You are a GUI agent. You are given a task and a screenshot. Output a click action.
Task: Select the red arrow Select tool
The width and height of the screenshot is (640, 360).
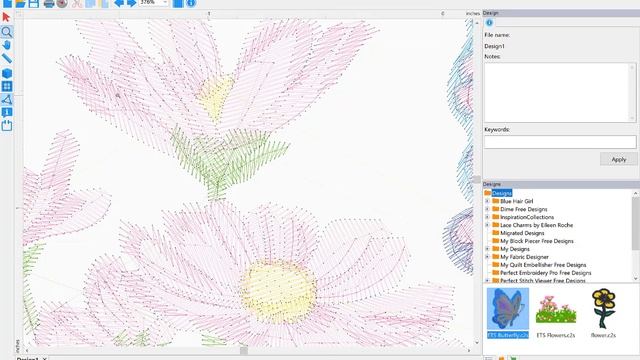point(7,17)
